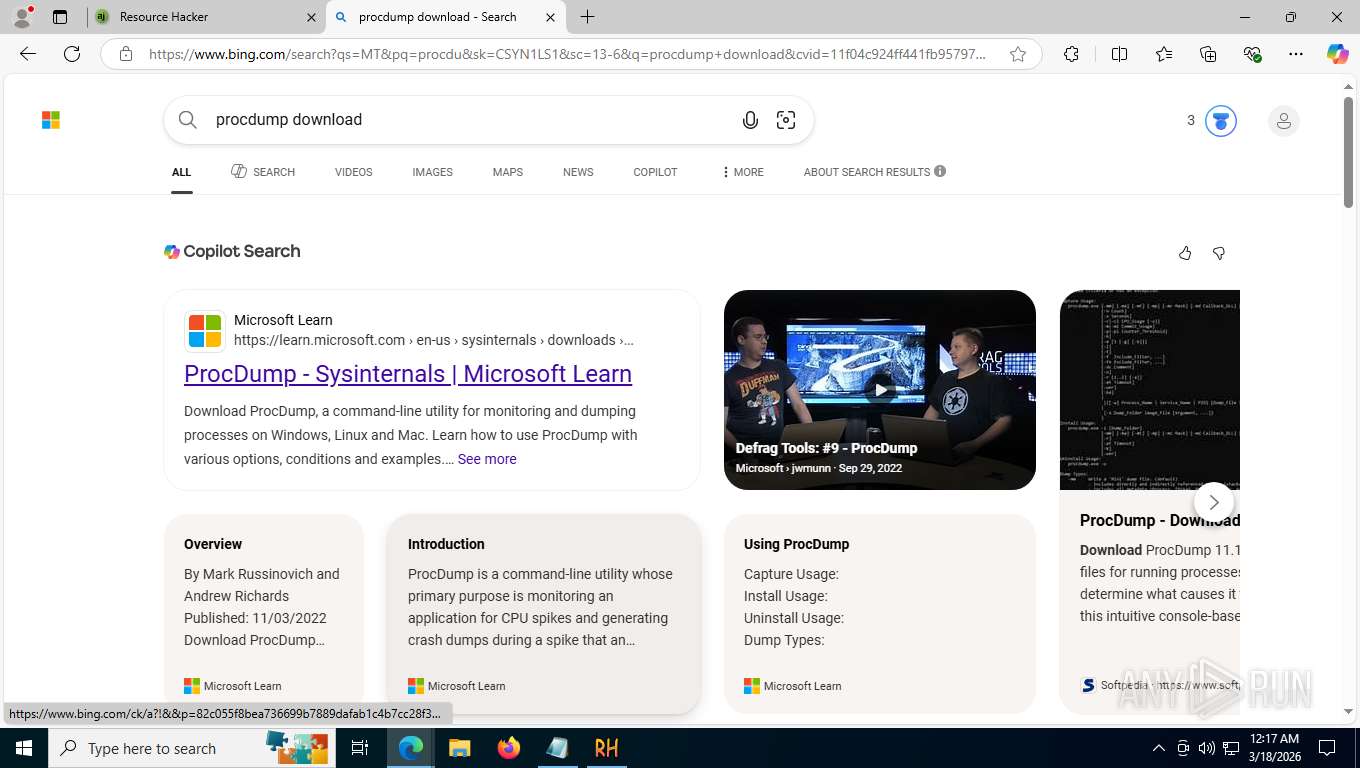Open the volume control tray icon
This screenshot has height=768, width=1360.
coord(1207,748)
